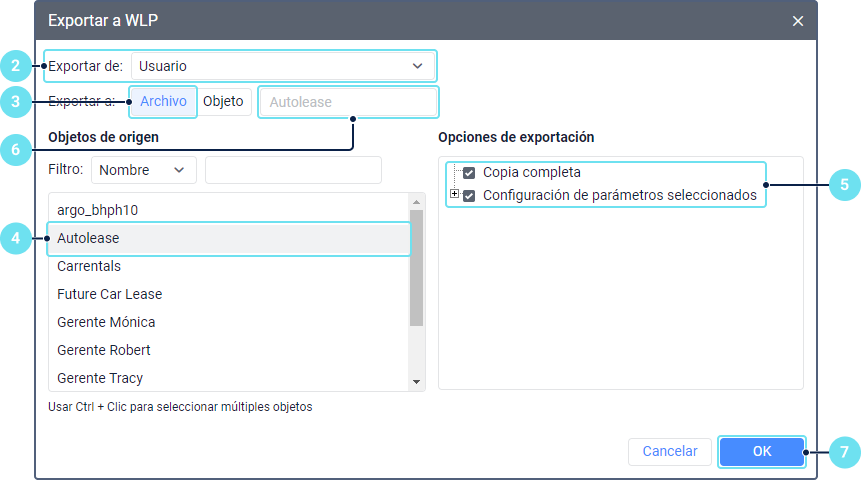Confirm export with the OK button
Image resolution: width=861 pixels, height=480 pixels.
[762, 451]
